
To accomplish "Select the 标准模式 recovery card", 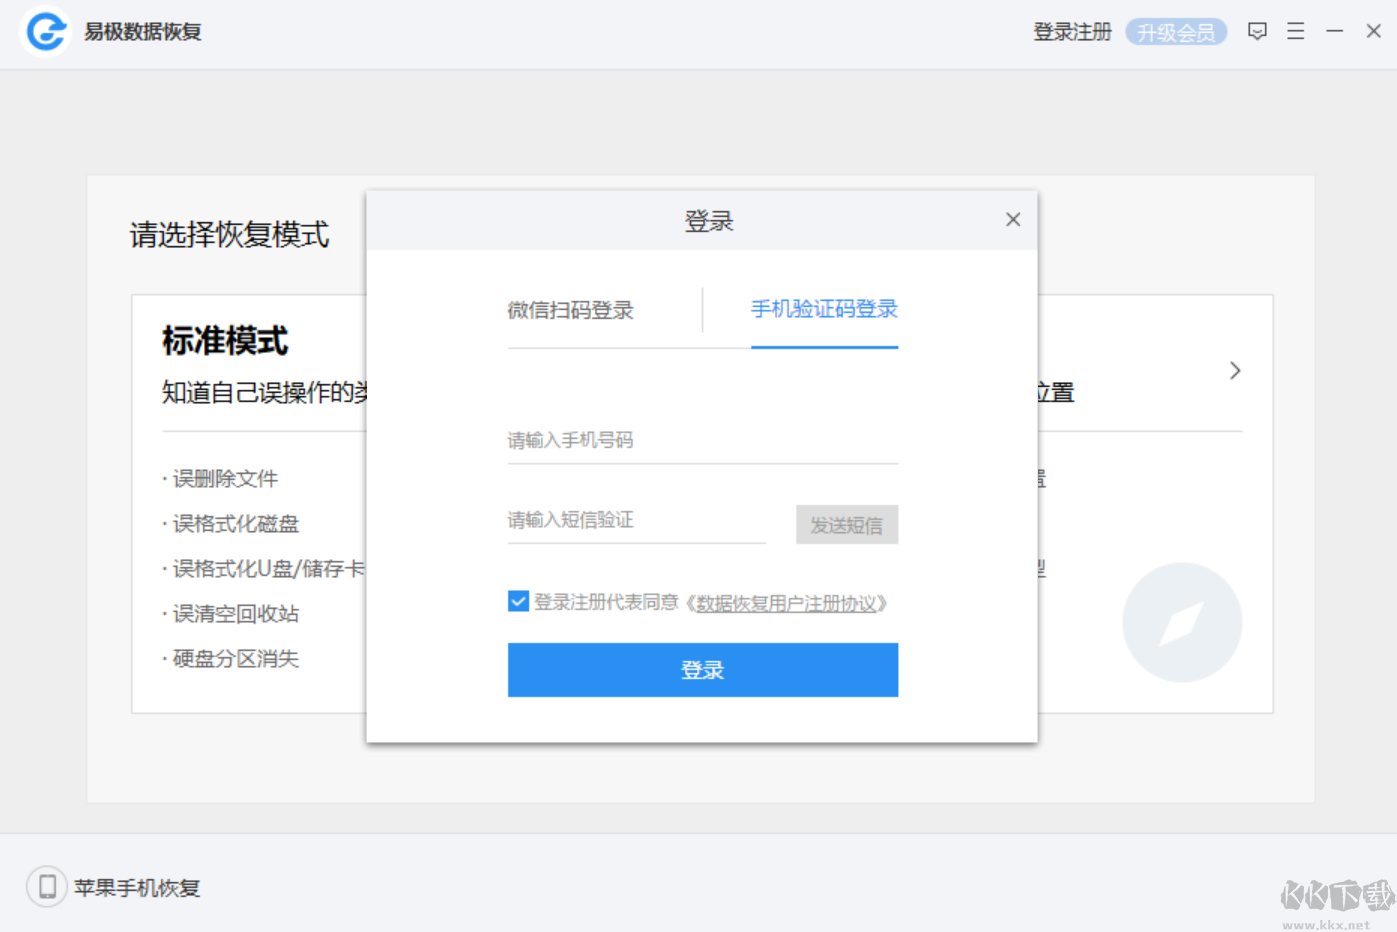I will (224, 341).
